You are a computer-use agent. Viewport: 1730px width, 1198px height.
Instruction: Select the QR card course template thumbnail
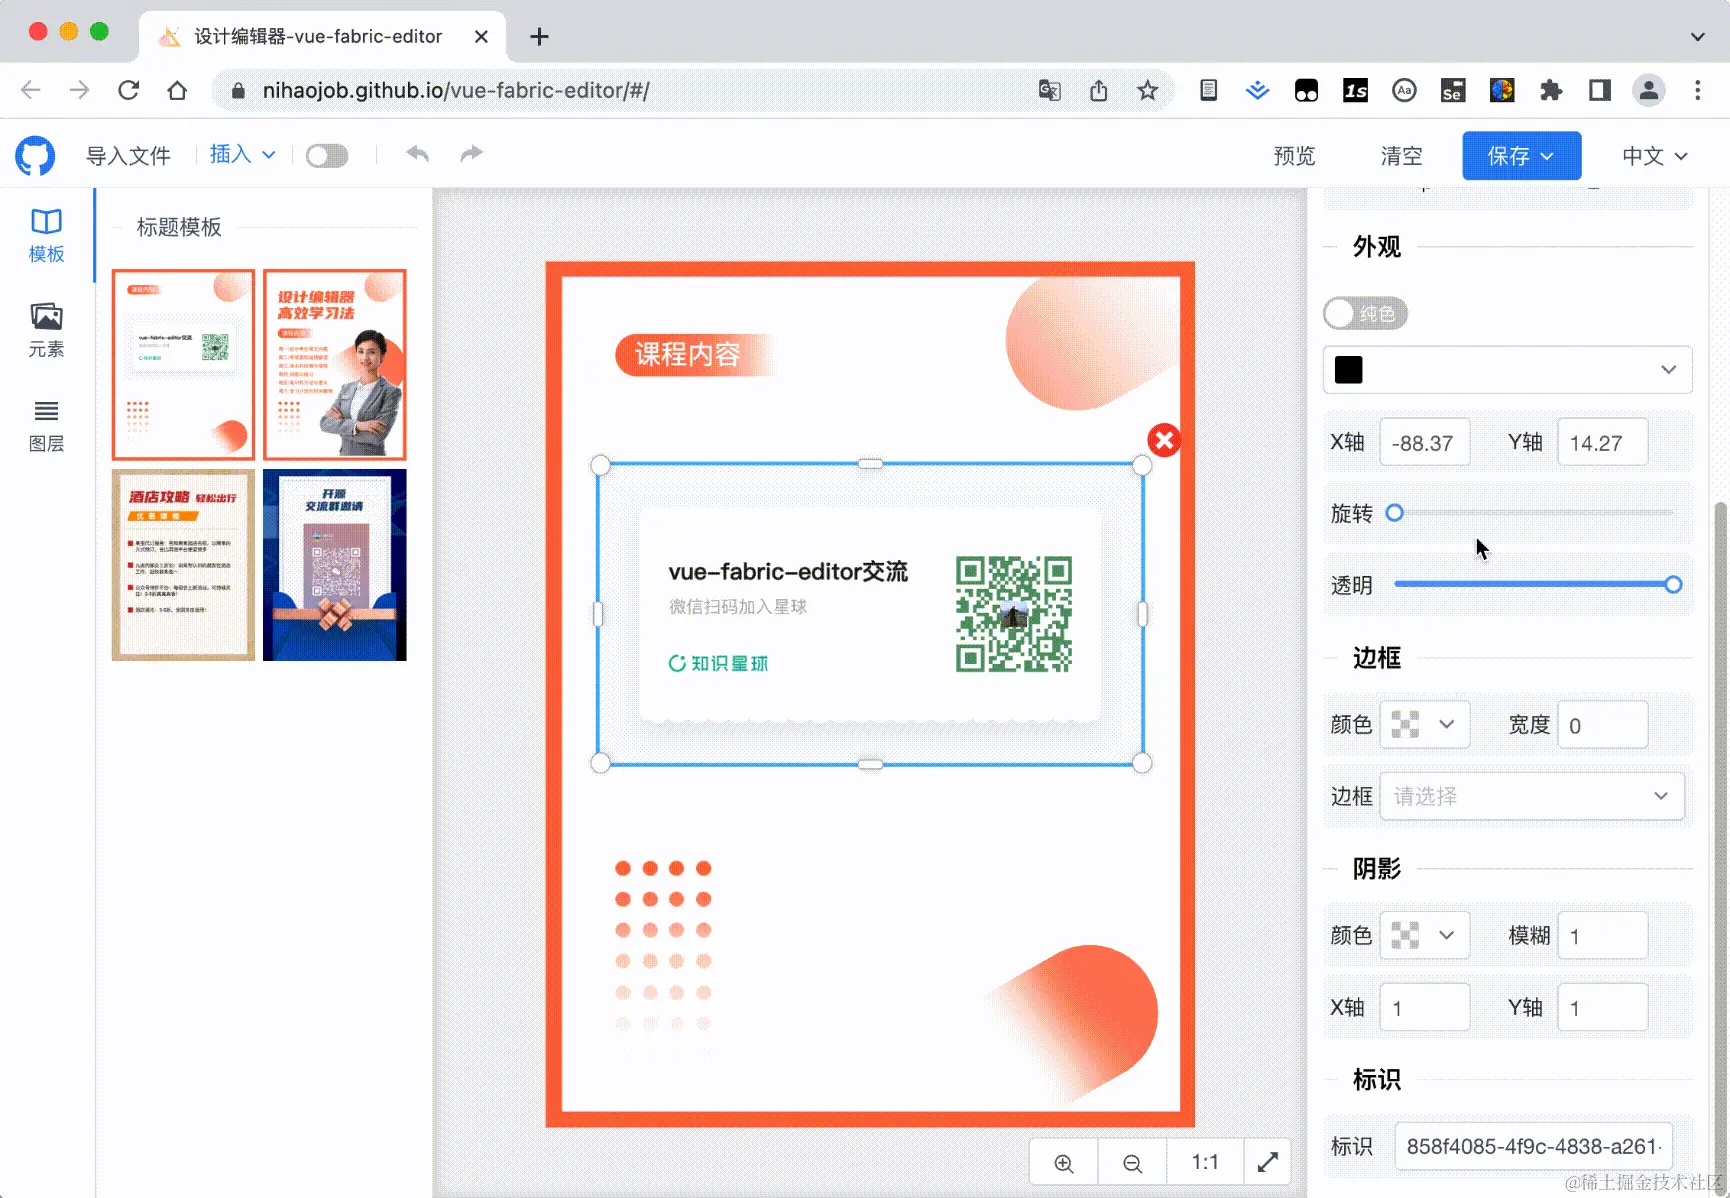(183, 365)
